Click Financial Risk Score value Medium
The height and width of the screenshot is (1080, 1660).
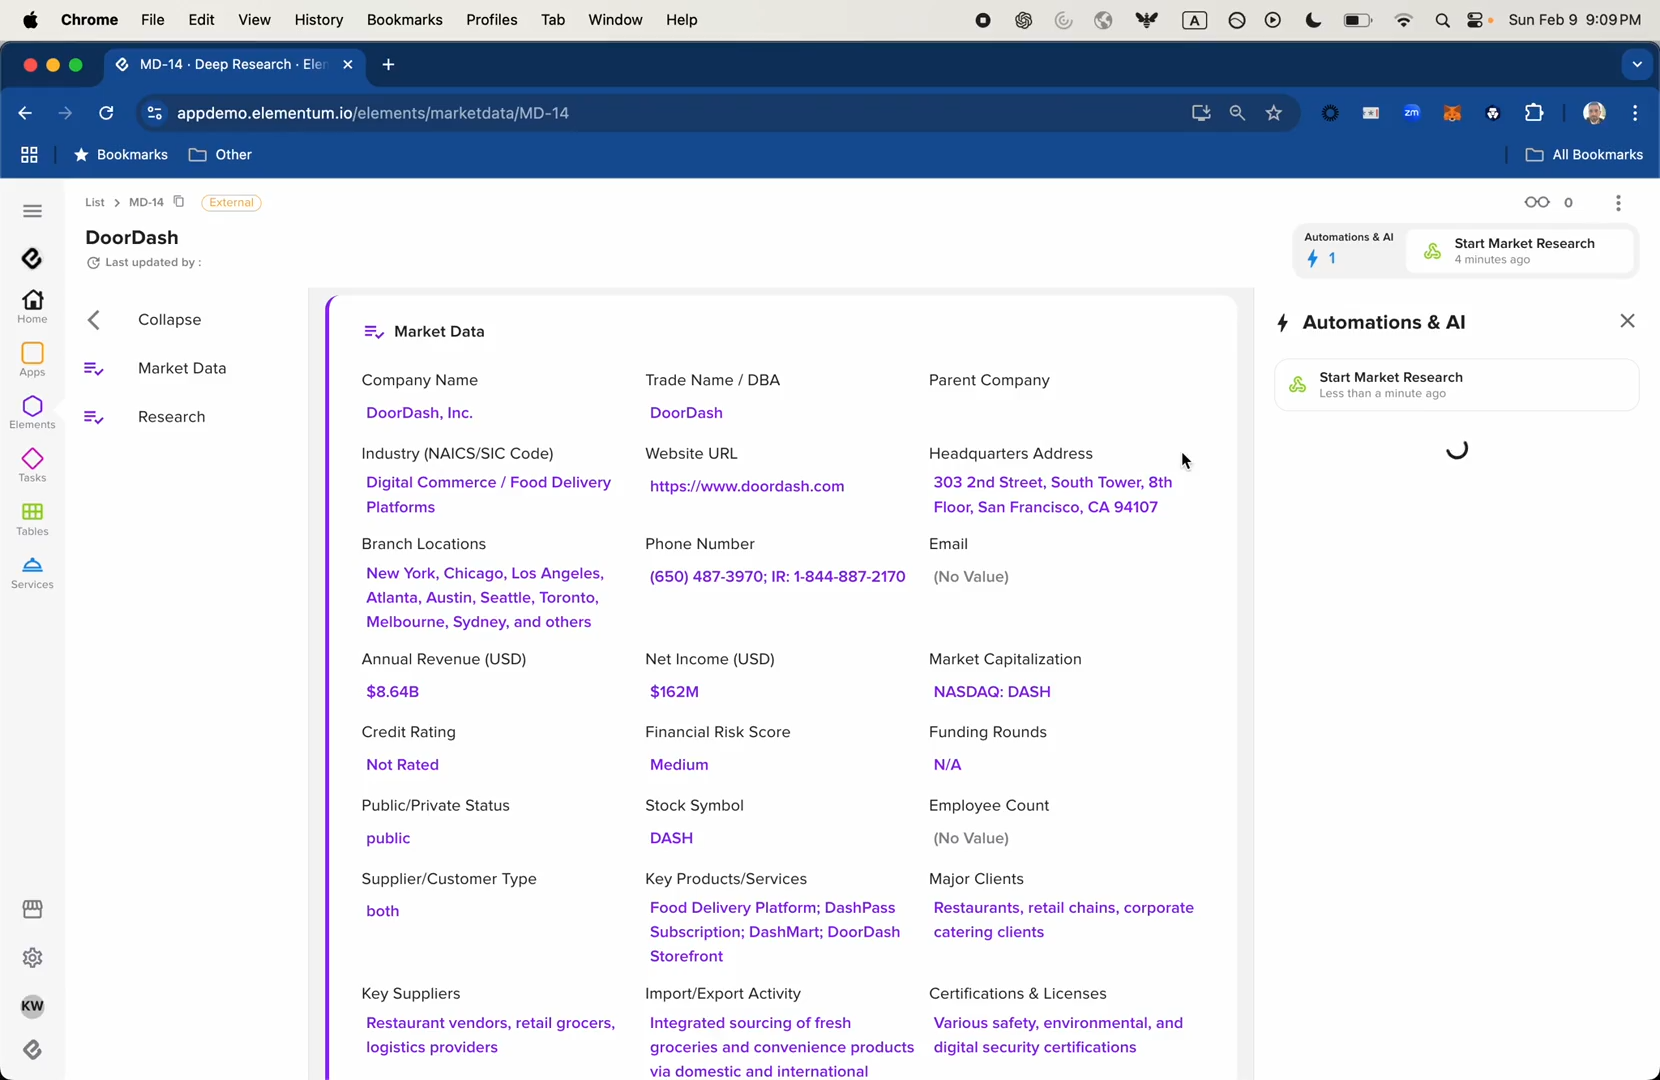[x=679, y=765]
